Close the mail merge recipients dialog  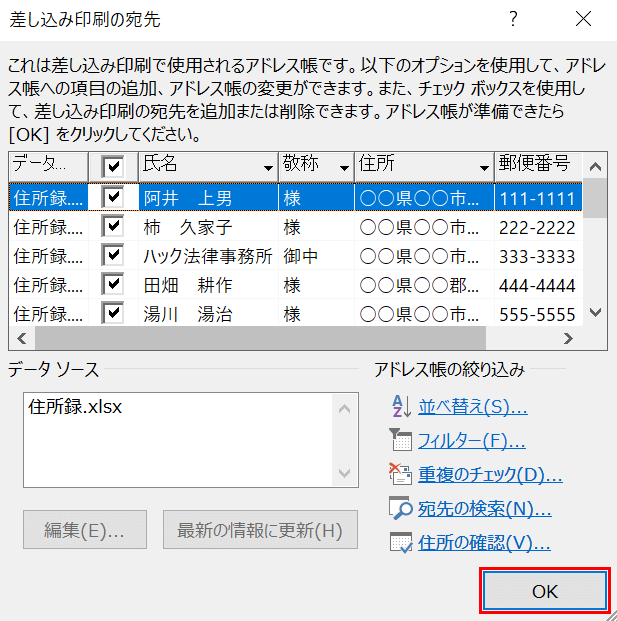click(x=583, y=19)
